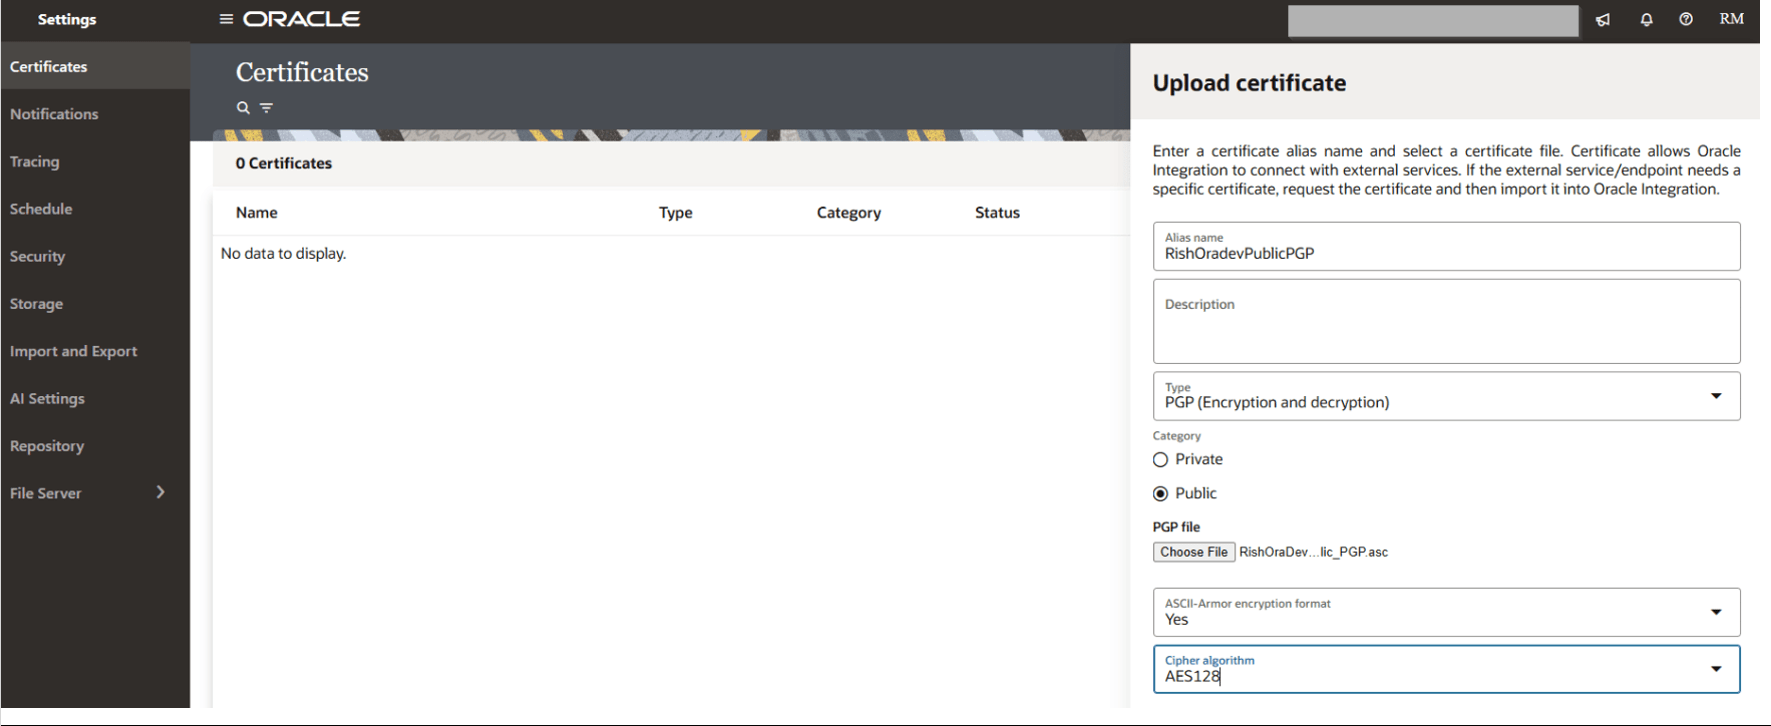The width and height of the screenshot is (1771, 726).
Task: Open the ASCII-Armor encryption format dropdown
Action: [x=1715, y=612]
